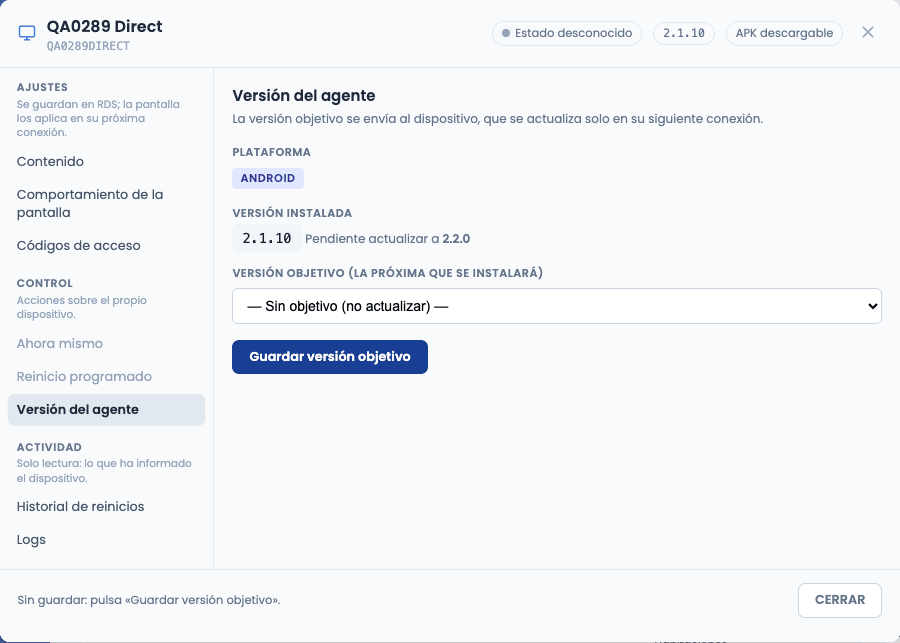
Task: Click the Pendiente actualizar a 2.2.0 text
Action: 387,239
